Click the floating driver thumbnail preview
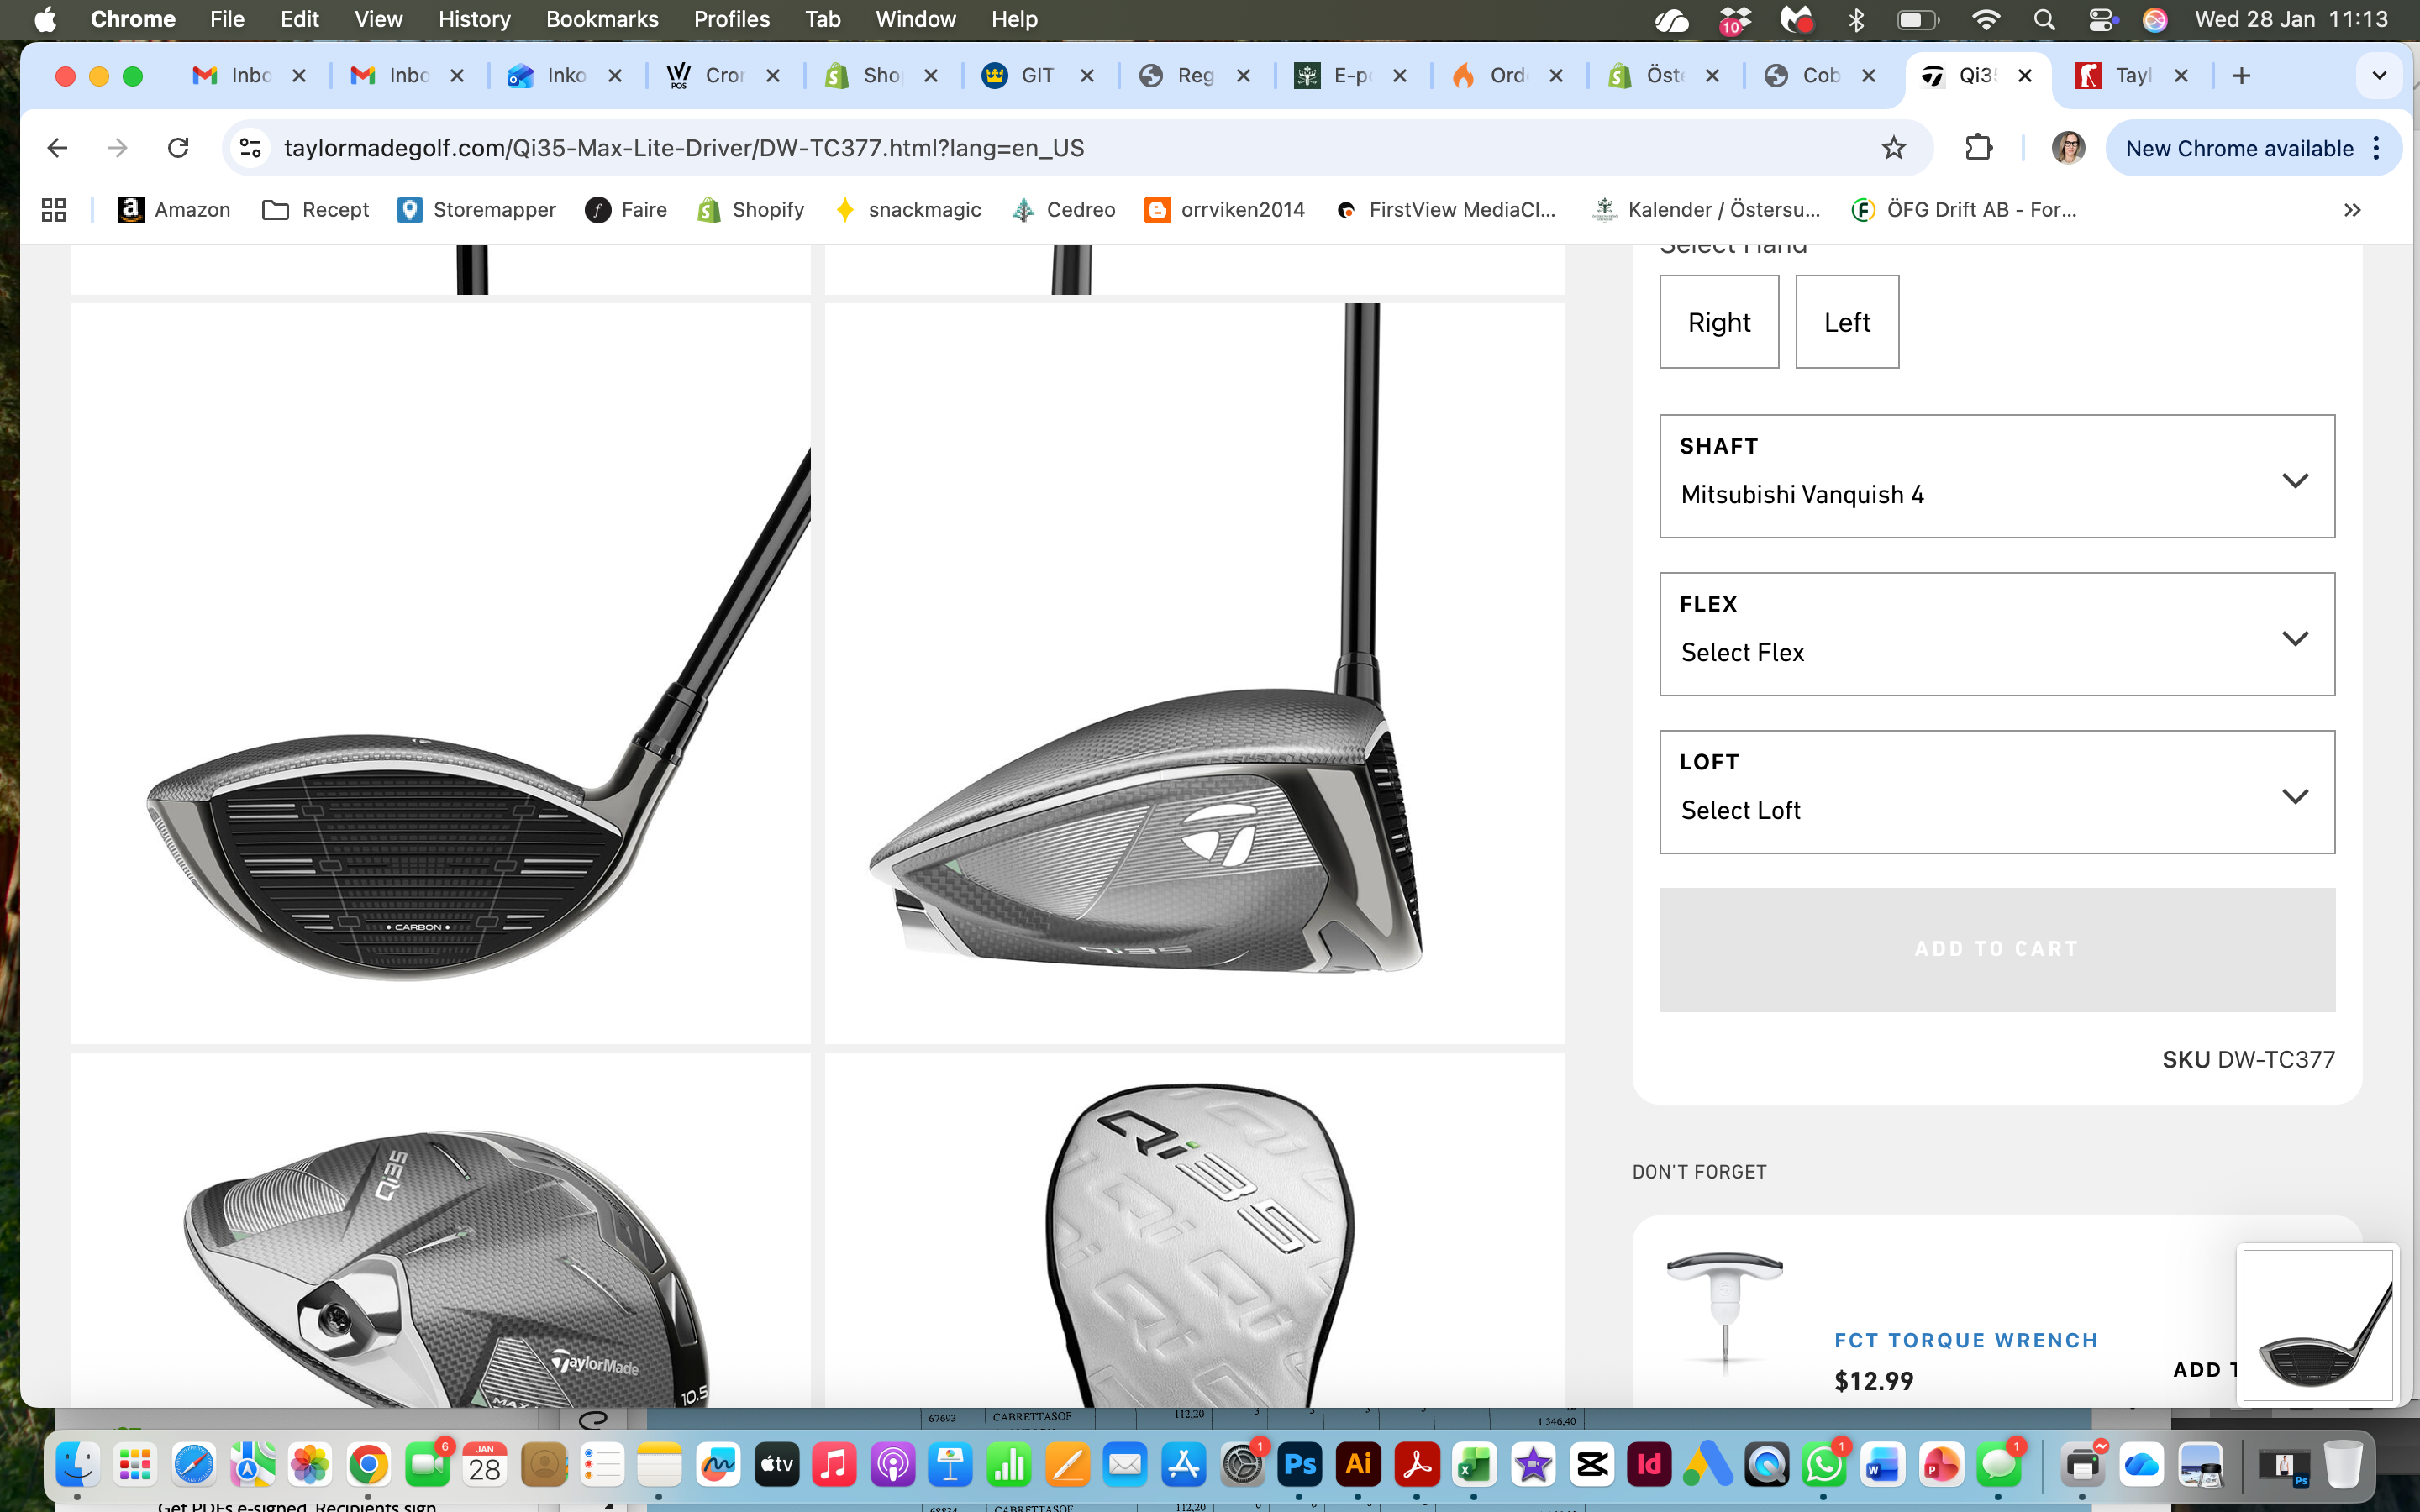The width and height of the screenshot is (2420, 1512). (2317, 1325)
